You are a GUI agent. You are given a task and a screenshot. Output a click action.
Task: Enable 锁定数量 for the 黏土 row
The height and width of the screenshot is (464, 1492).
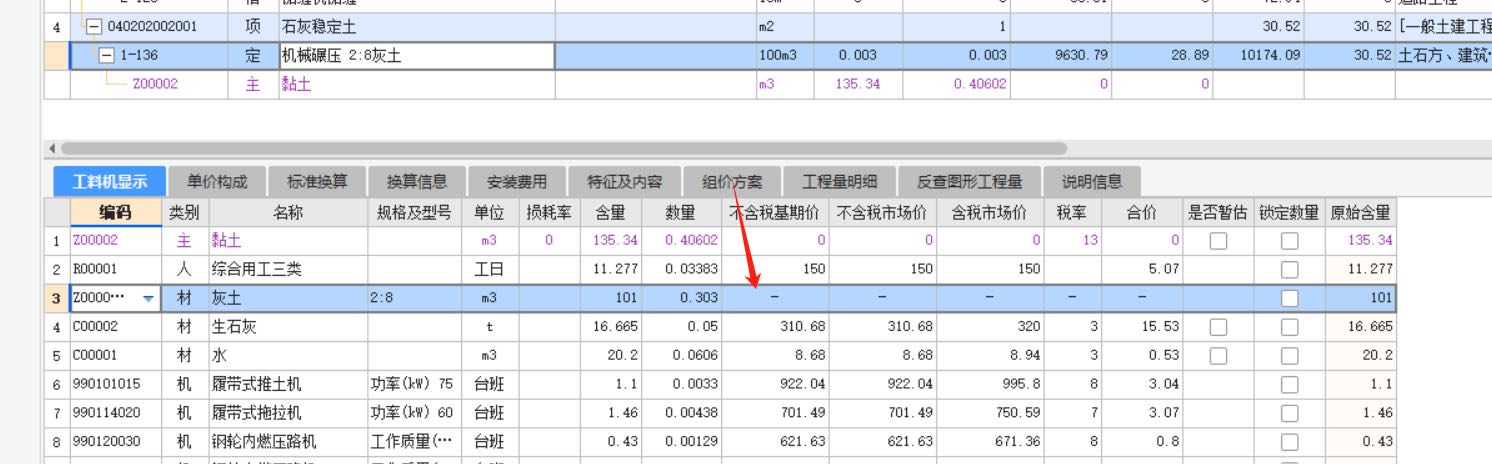click(x=1290, y=241)
